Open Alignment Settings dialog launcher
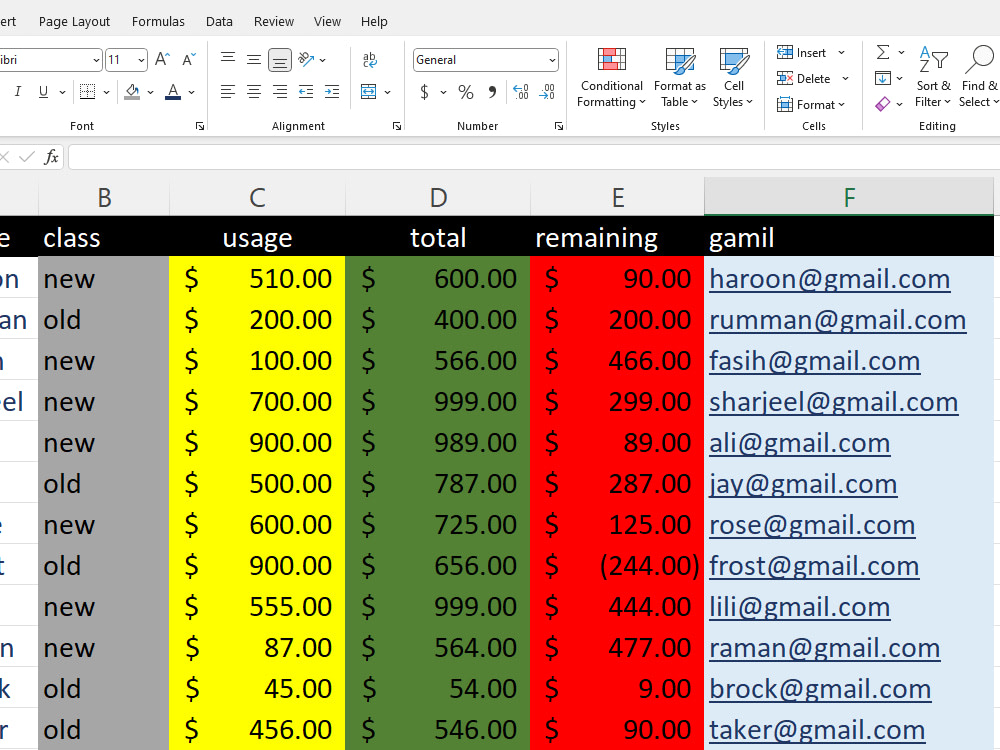The image size is (1000, 750). (x=397, y=126)
